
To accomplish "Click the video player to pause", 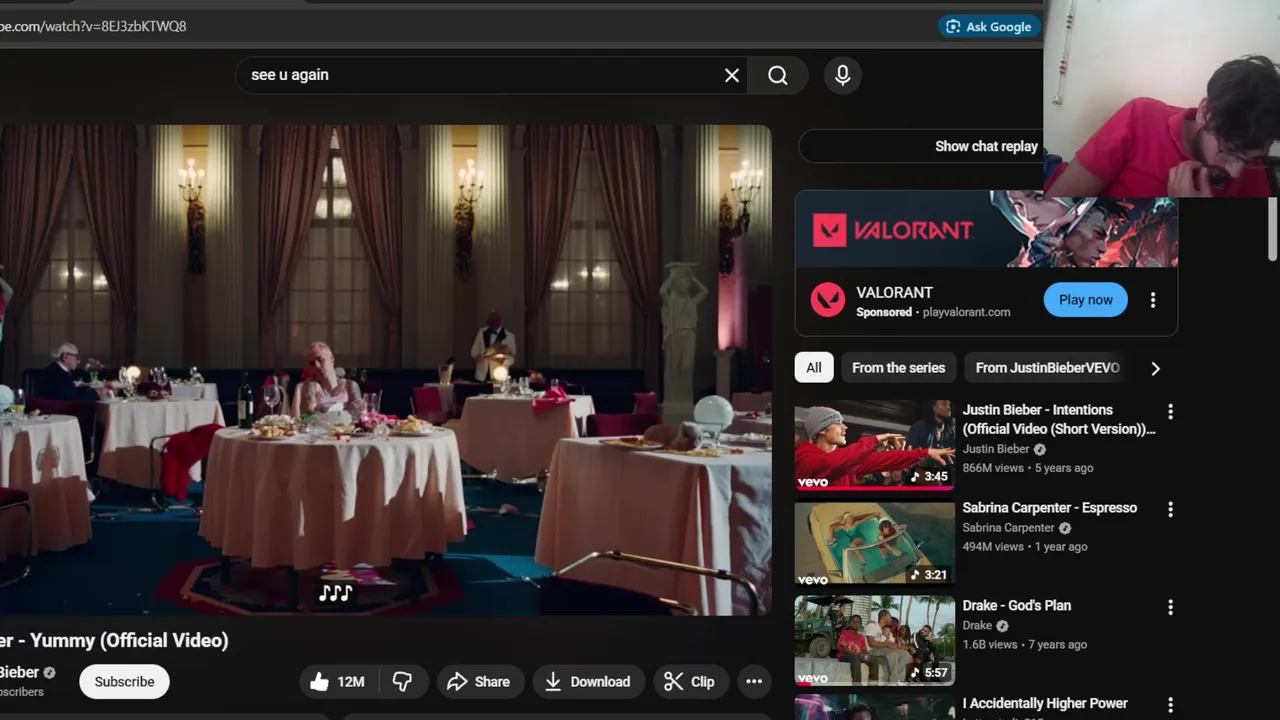I will point(385,370).
